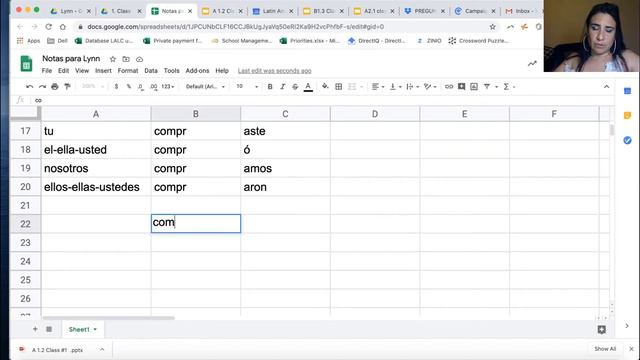Decrease decimal places
The image size is (640, 360).
coord(140,87)
